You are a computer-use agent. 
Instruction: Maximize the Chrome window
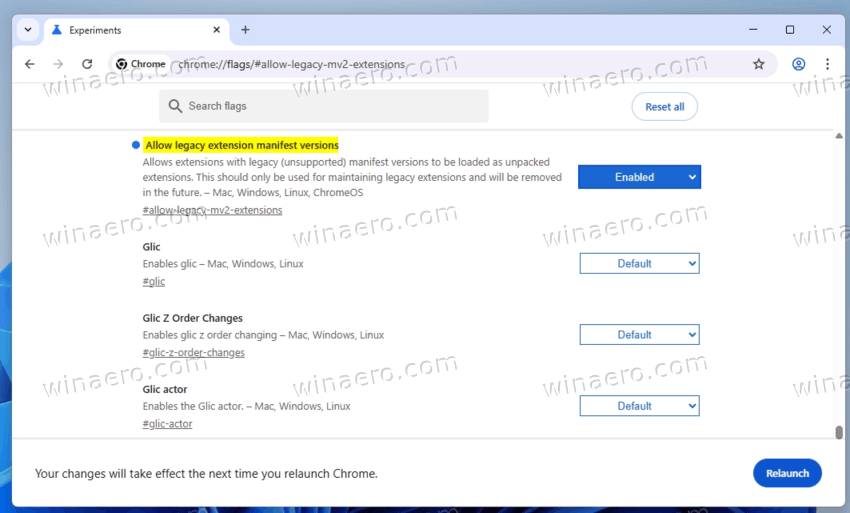pyautogui.click(x=790, y=30)
